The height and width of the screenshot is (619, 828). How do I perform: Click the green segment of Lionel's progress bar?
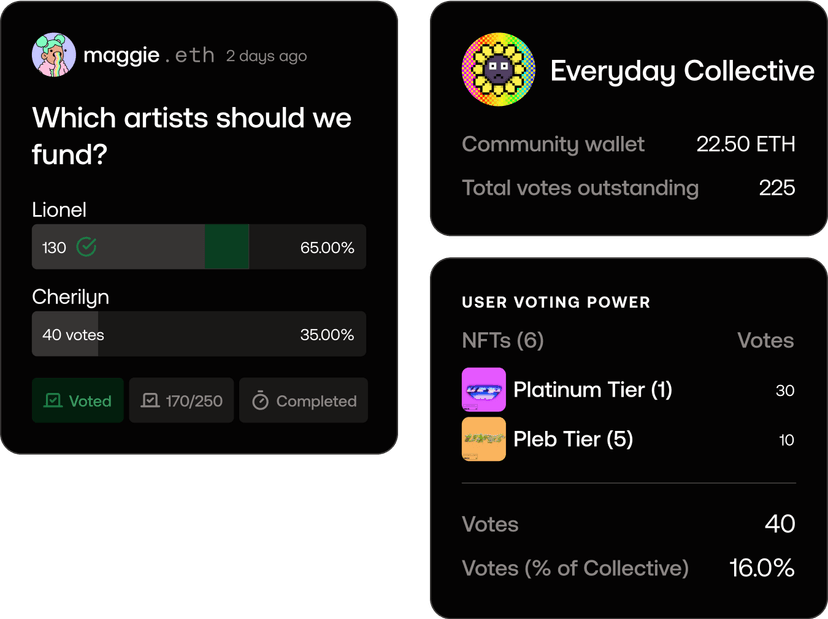227,247
